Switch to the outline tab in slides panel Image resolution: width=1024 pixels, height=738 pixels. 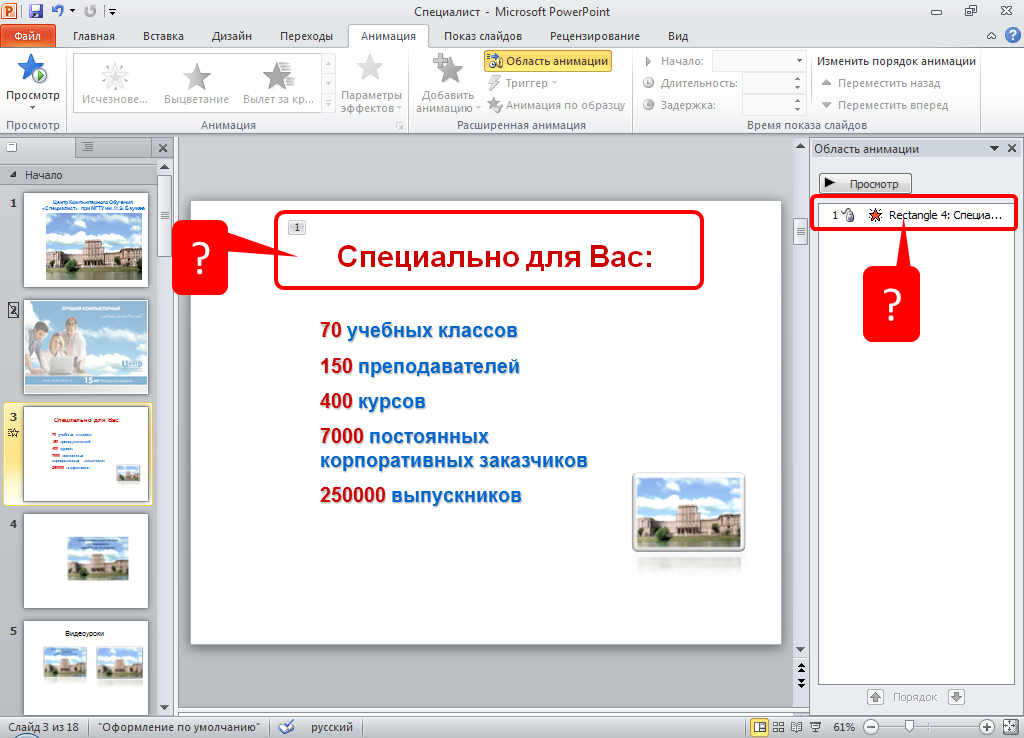pyautogui.click(x=87, y=147)
